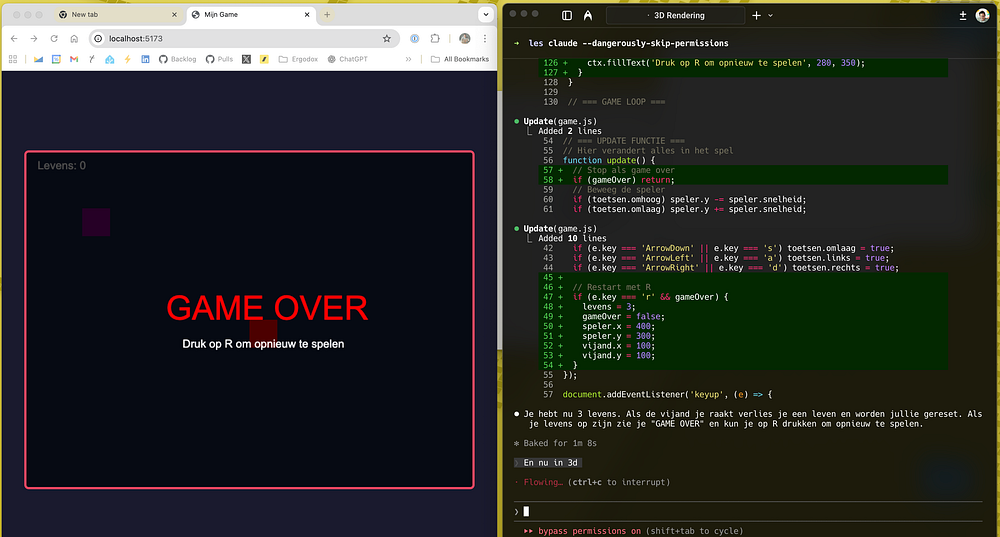Open the Chrome profile avatar
Viewport: 1000px width, 537px height.
point(465,39)
